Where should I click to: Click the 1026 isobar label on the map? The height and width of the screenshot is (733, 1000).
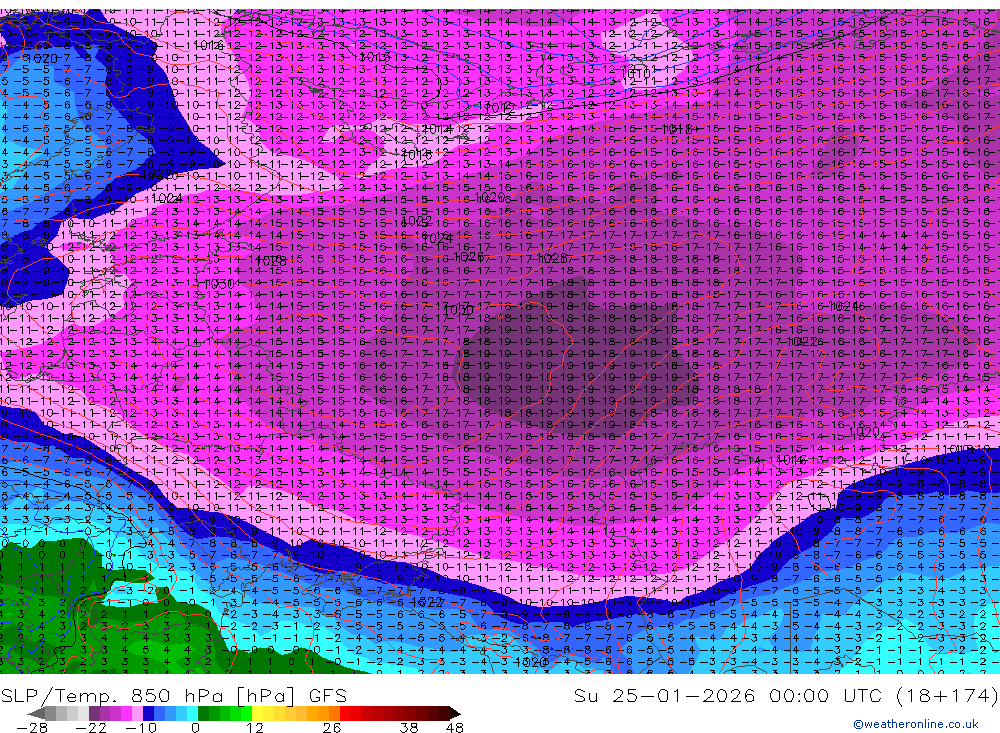(469, 256)
